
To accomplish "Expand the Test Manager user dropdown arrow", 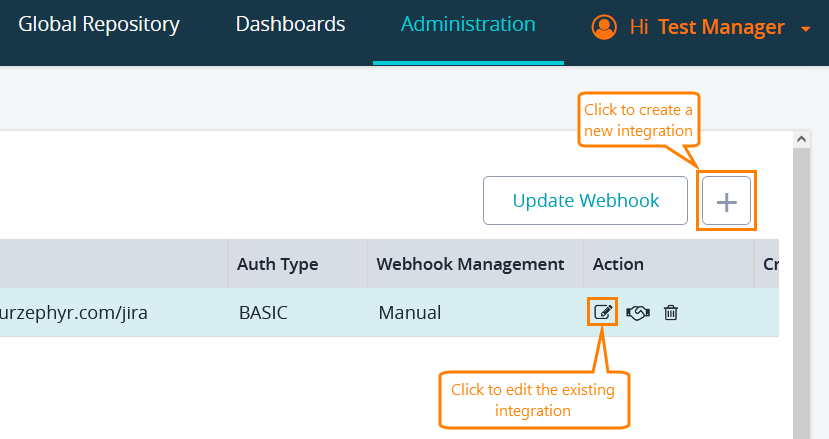I will pos(806,30).
